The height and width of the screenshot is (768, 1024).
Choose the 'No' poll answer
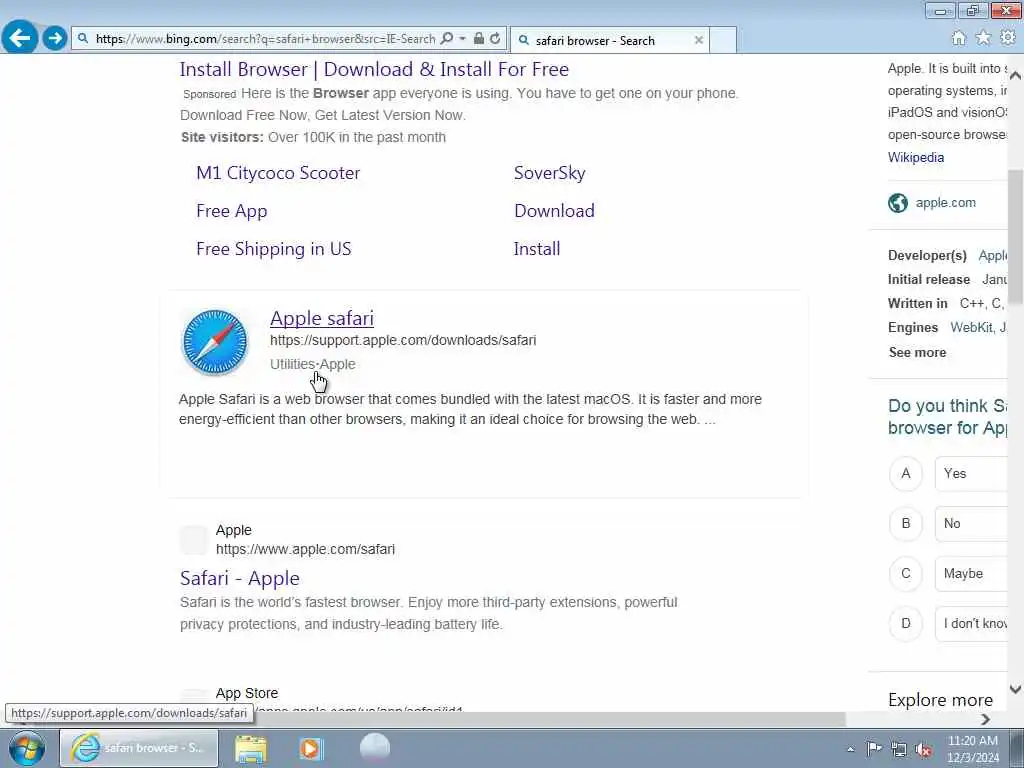971,523
